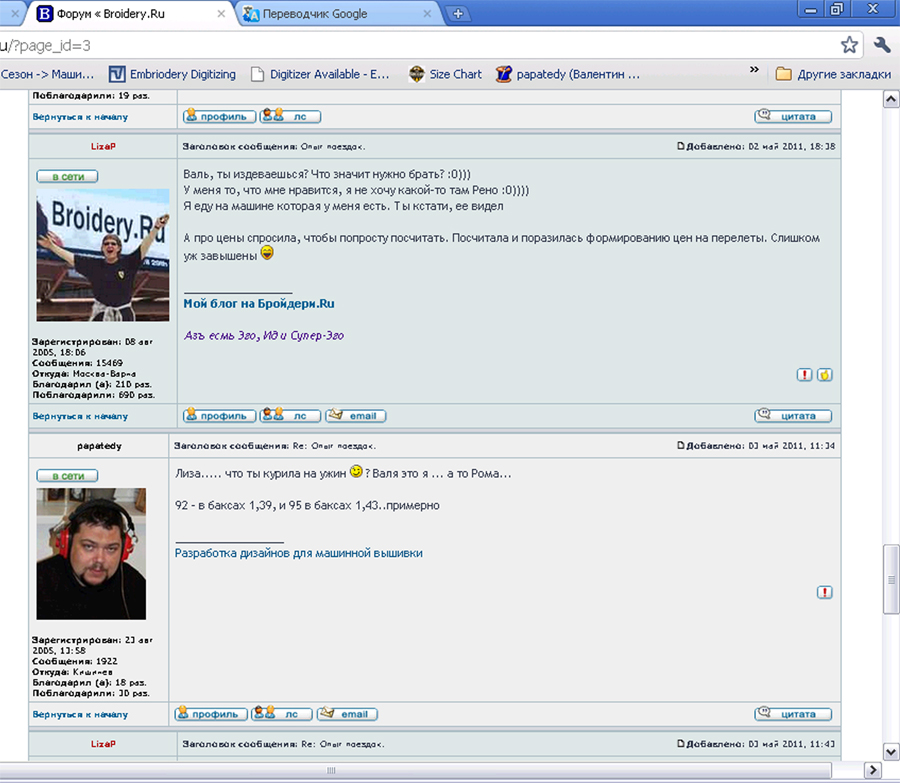Click the thumbs-up thank icon in LizaP's post
Viewport: 900px width, 783px height.
click(x=825, y=375)
